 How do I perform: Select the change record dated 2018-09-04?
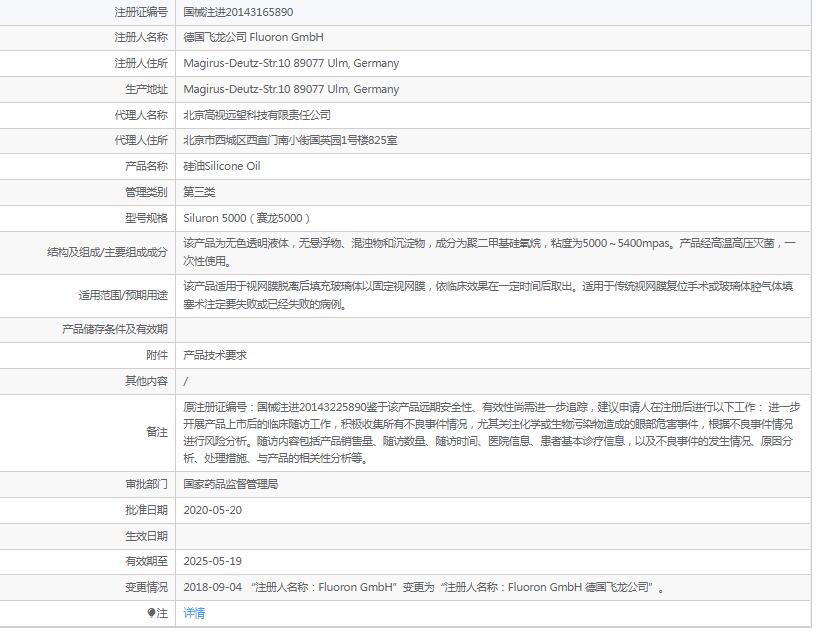tap(424, 587)
